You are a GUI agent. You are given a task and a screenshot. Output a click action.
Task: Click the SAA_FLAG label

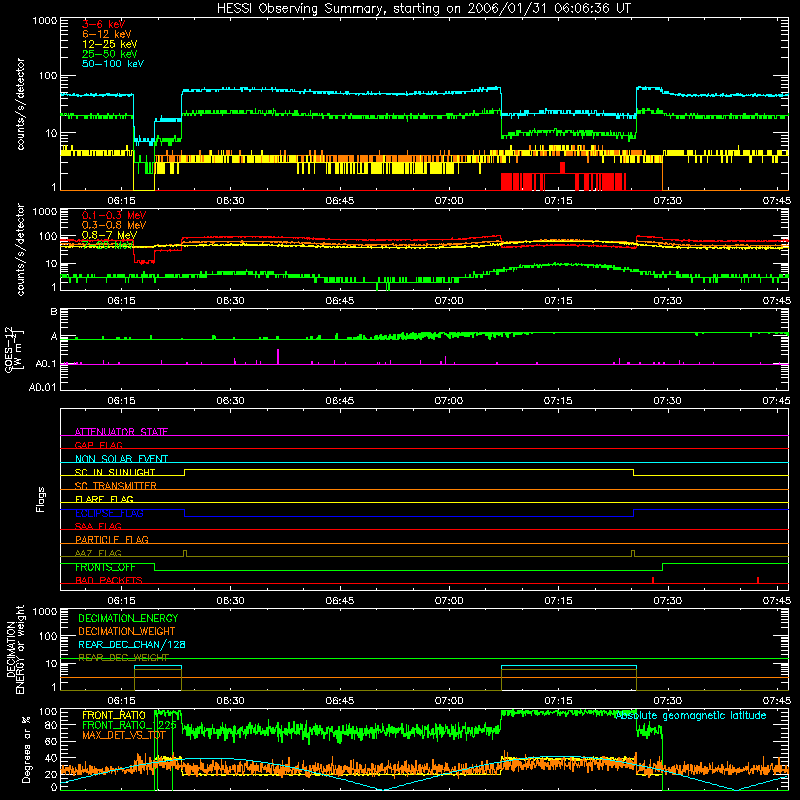pyautogui.click(x=98, y=526)
